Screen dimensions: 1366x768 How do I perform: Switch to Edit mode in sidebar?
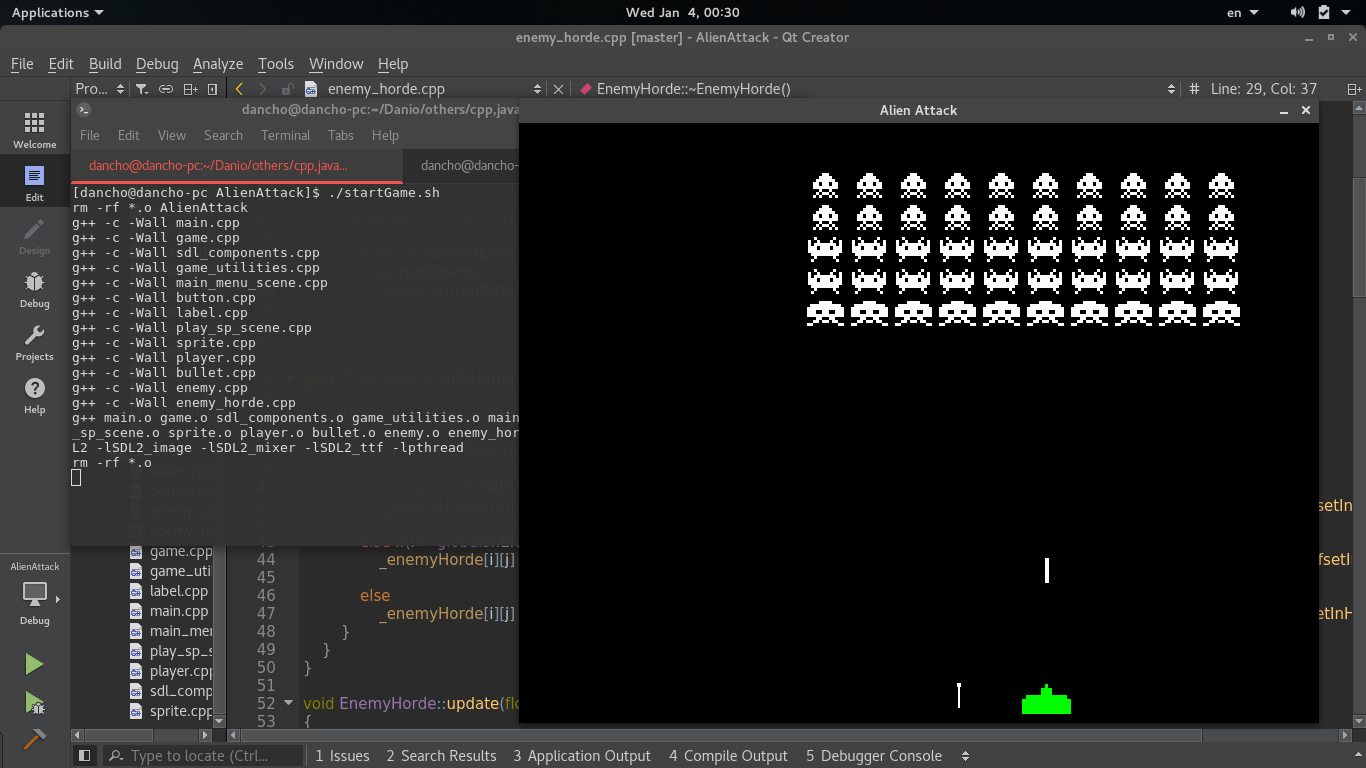34,184
